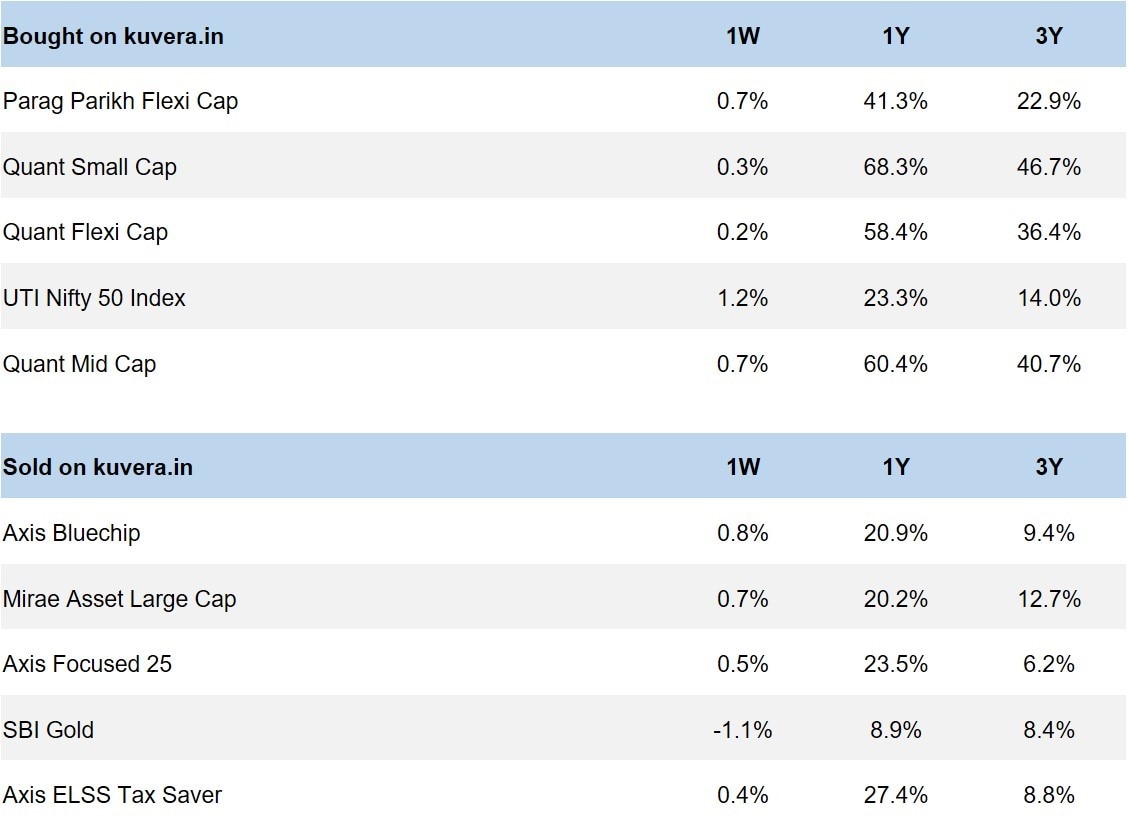Image resolution: width=1128 pixels, height=828 pixels.
Task: Open the Quant Mid Cap fund entry
Action: coord(80,364)
